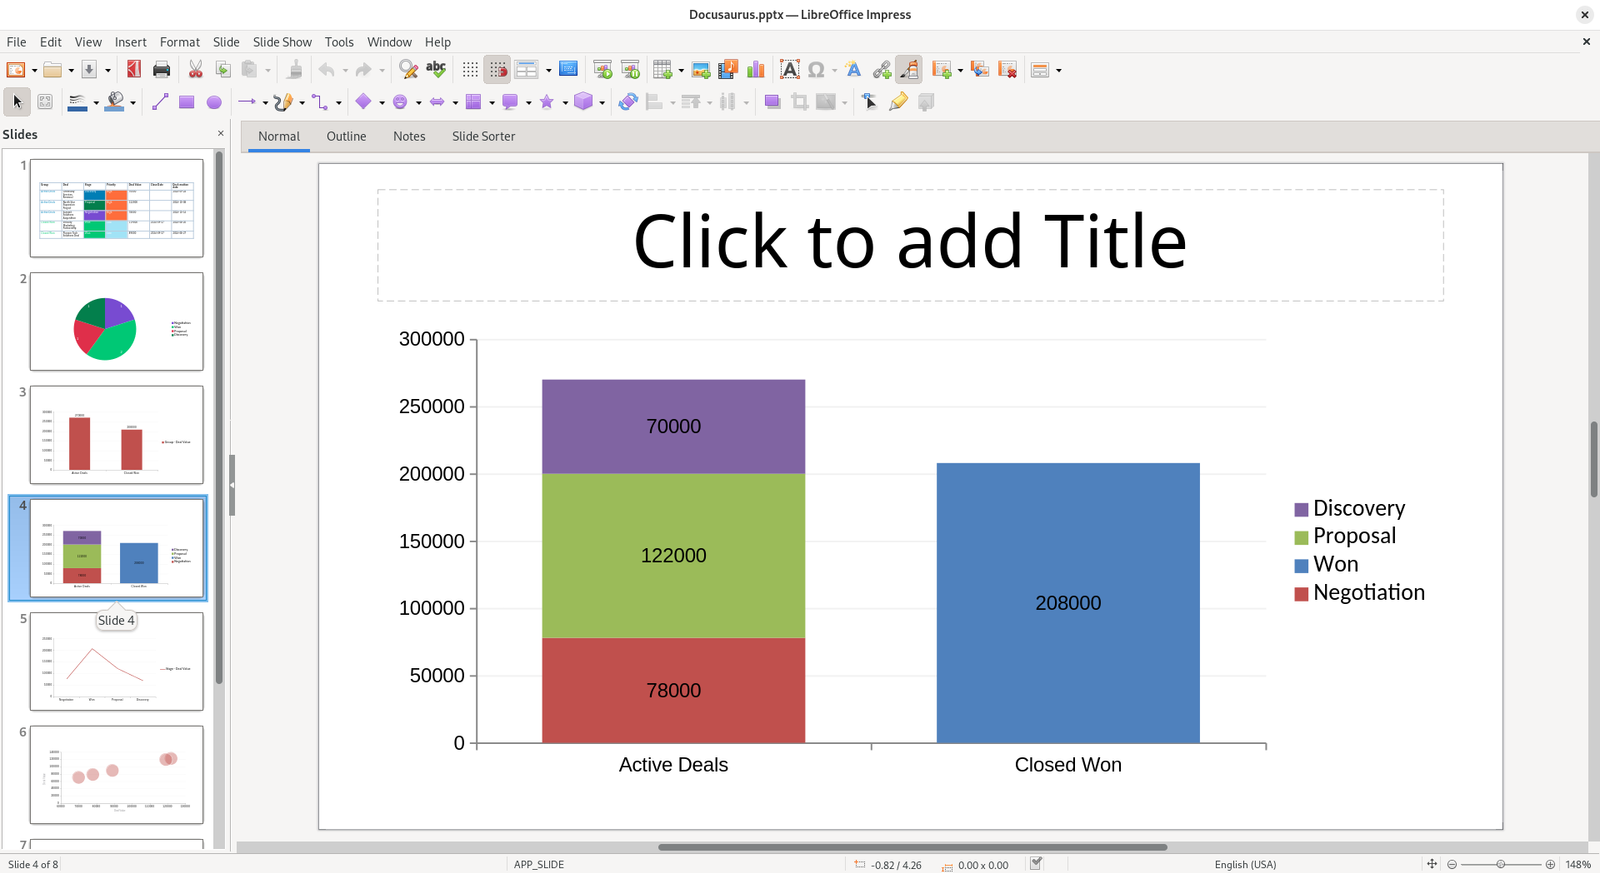The width and height of the screenshot is (1600, 873).
Task: Click the Select arrow tool
Action: [x=17, y=102]
